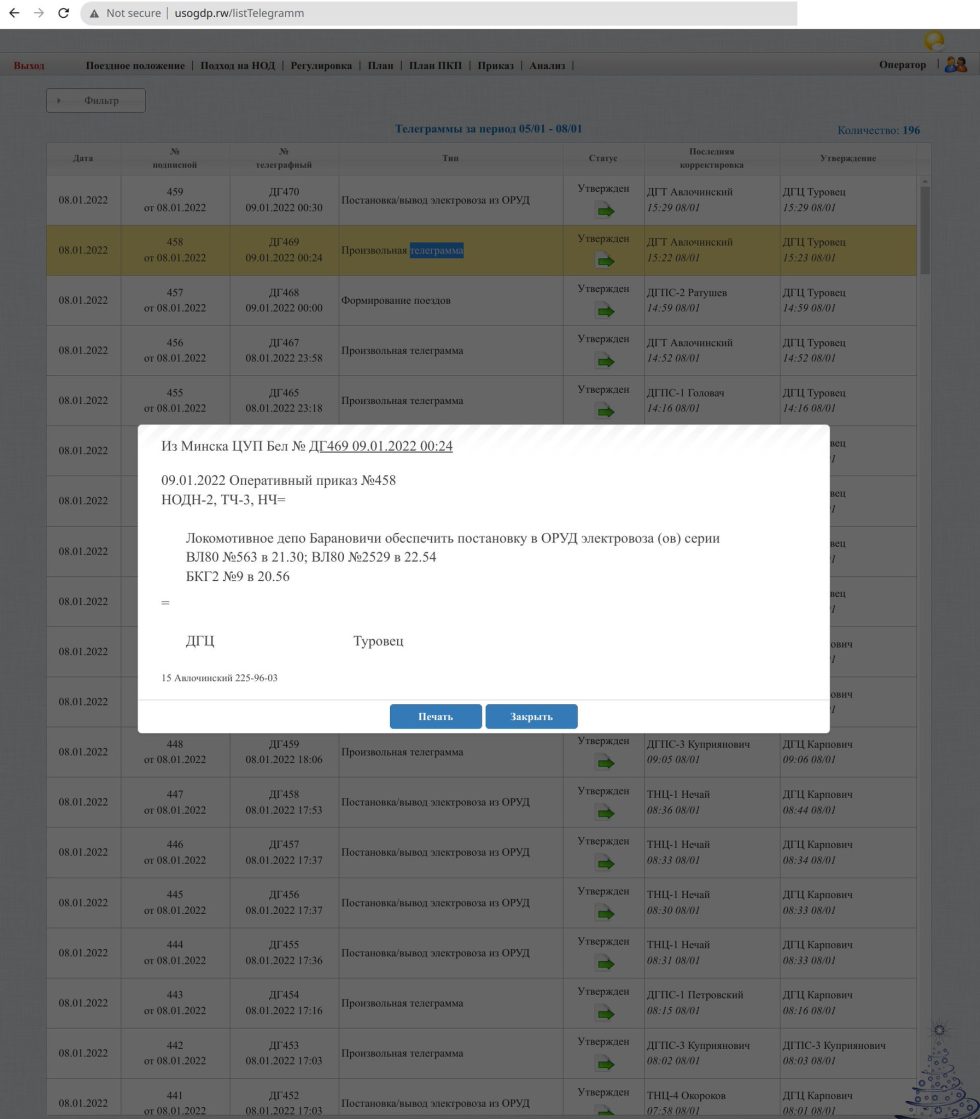The width and height of the screenshot is (980, 1119).
Task: Click the green arrow icon for telegram 457
Action: pyautogui.click(x=603, y=310)
